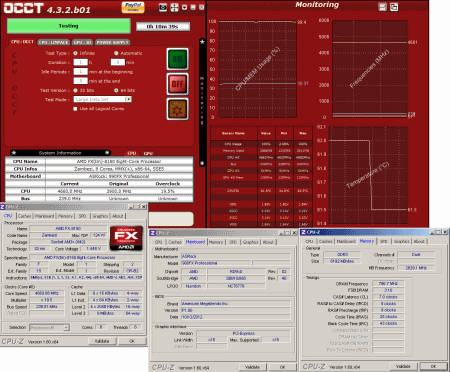Open SPD tab in the Memory CPU-Z window
Image resolution: width=450 pixels, height=372 pixels.
tap(383, 241)
